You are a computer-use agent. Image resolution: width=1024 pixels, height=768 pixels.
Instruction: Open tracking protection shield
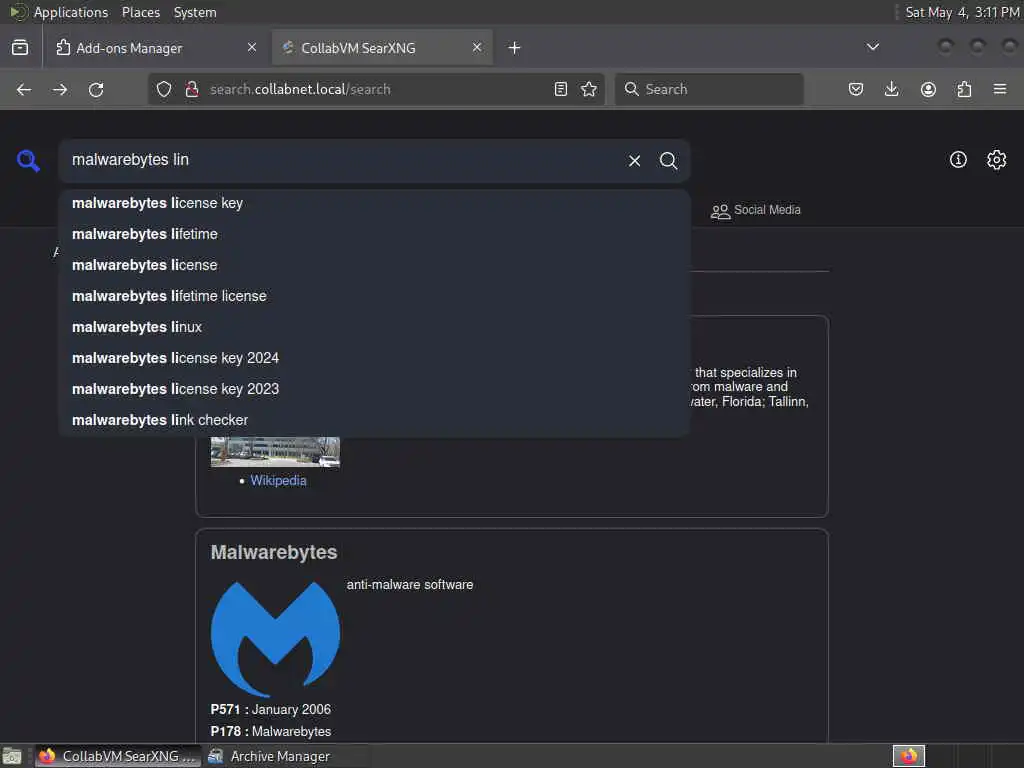164,89
